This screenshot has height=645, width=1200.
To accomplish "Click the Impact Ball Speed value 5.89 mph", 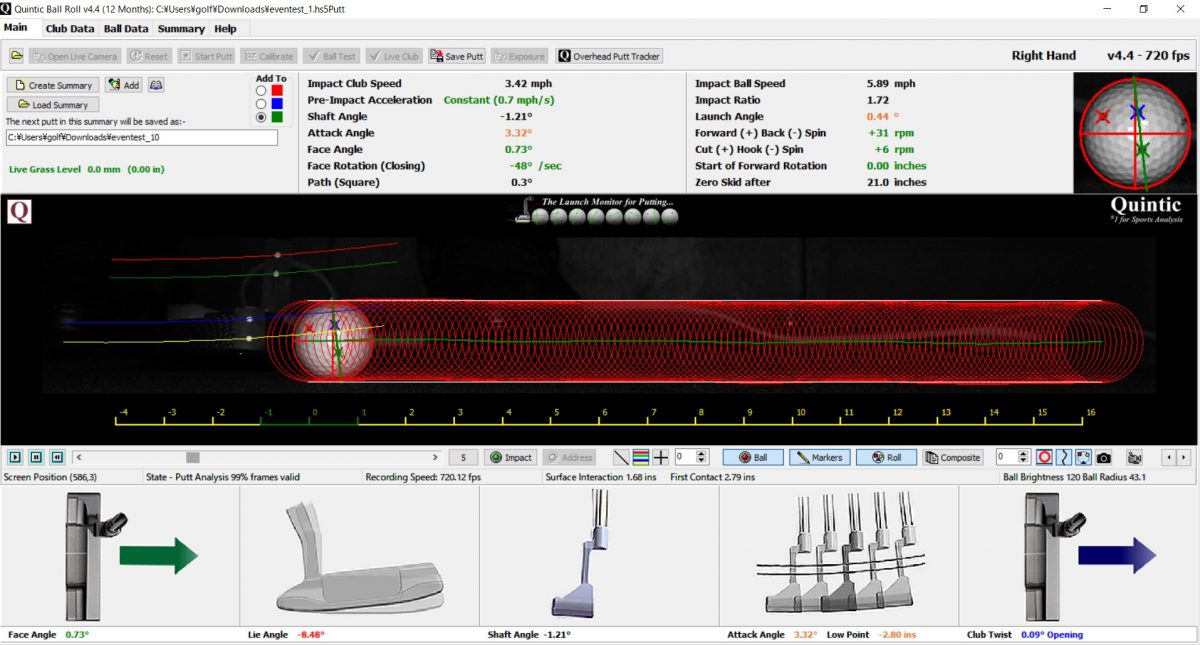I will point(891,84).
